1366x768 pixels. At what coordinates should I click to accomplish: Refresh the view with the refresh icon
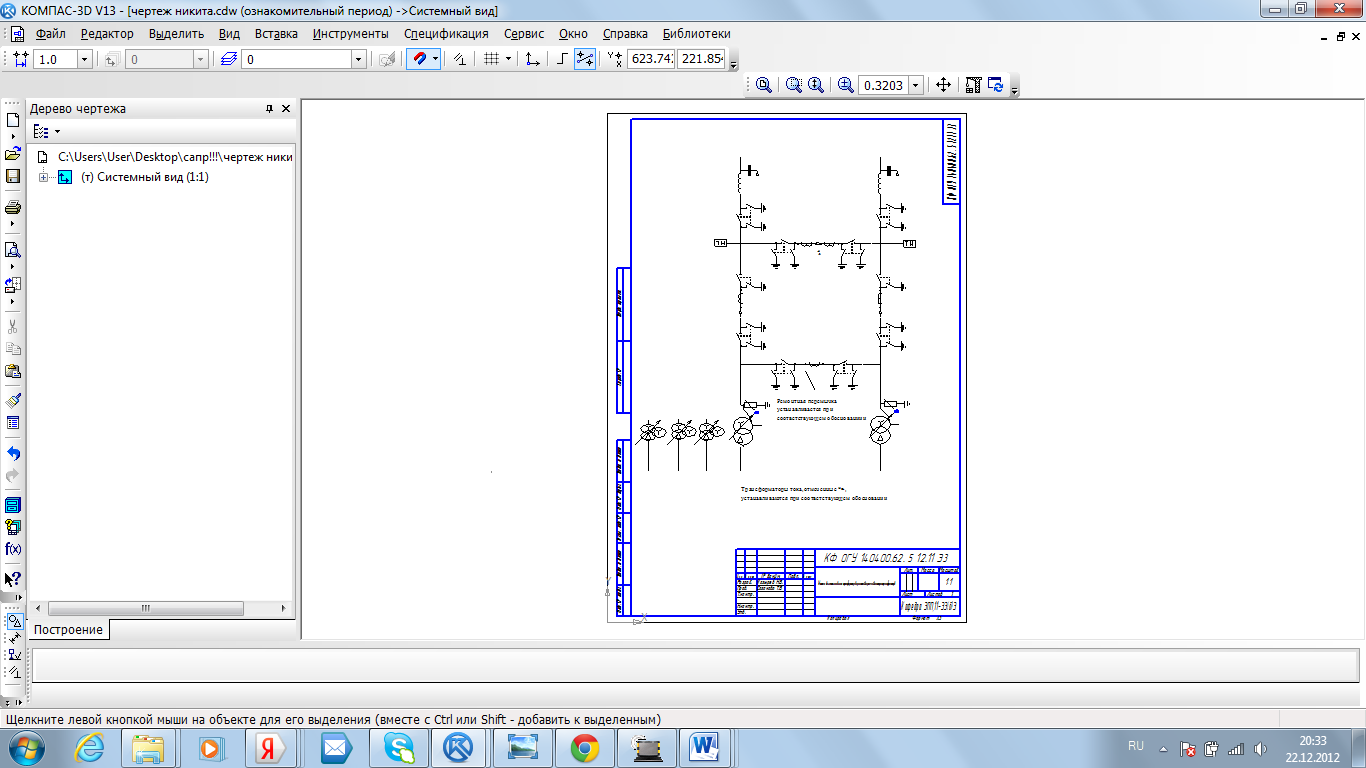[x=995, y=86]
